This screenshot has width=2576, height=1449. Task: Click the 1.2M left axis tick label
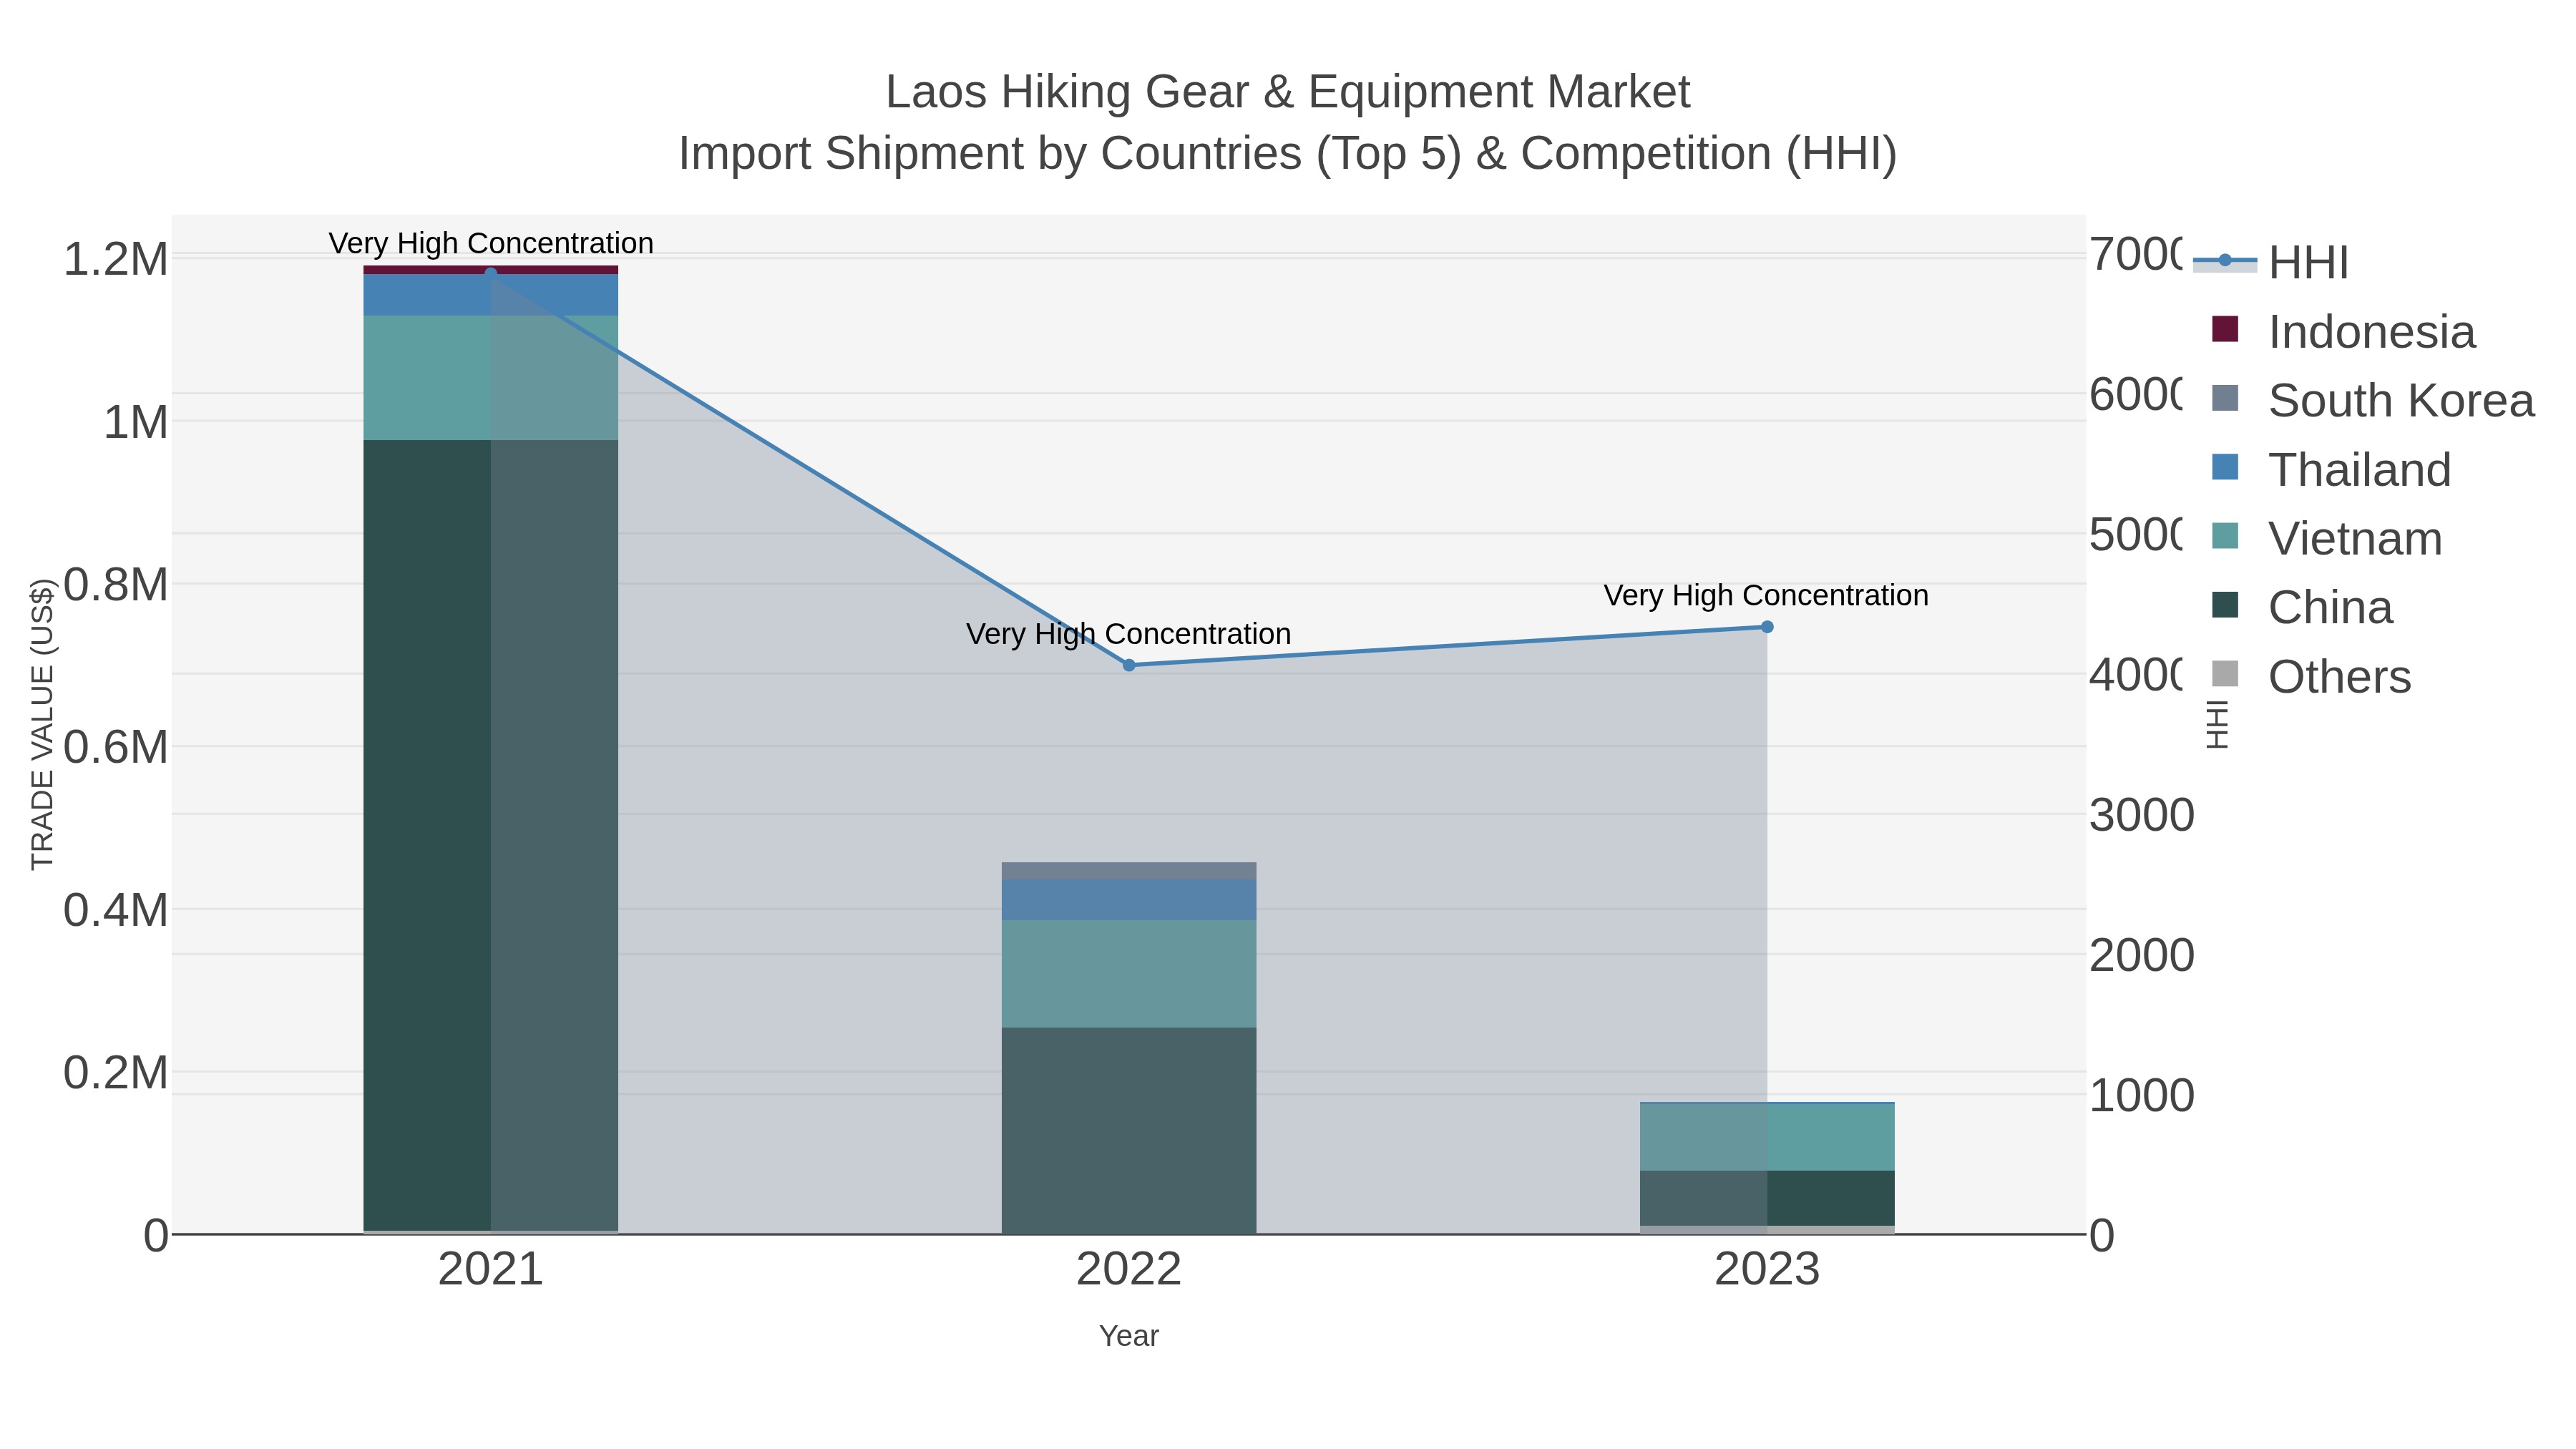coord(116,260)
